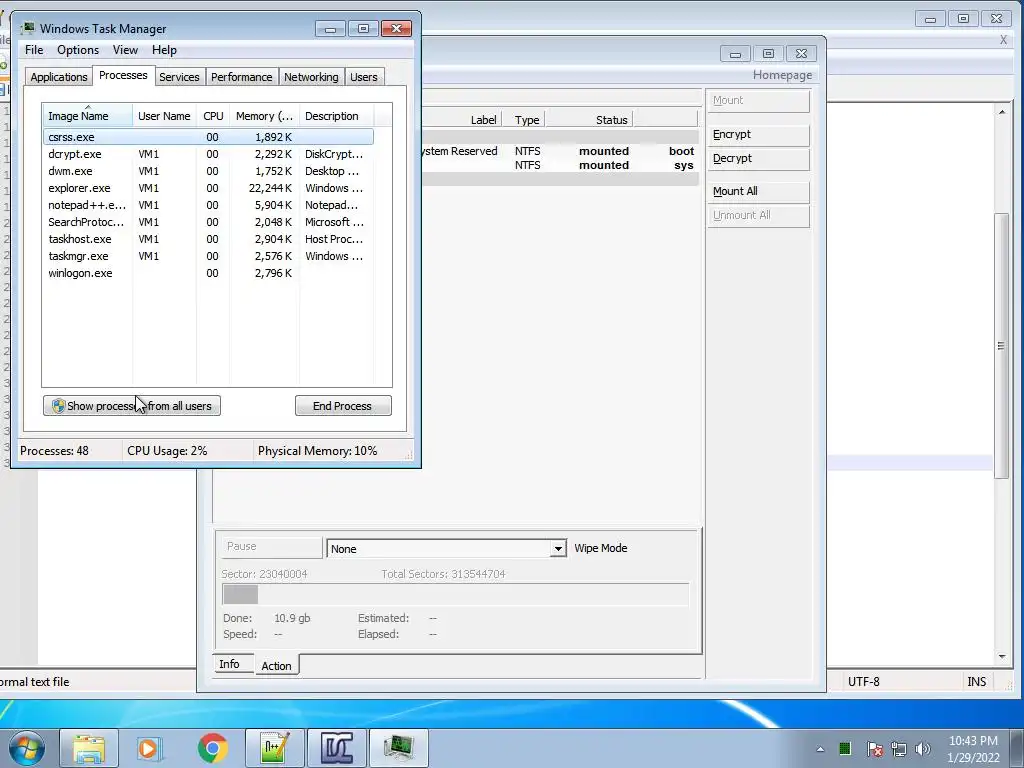Open the Windows Start menu orb
The height and width of the screenshot is (768, 1024).
click(26, 747)
